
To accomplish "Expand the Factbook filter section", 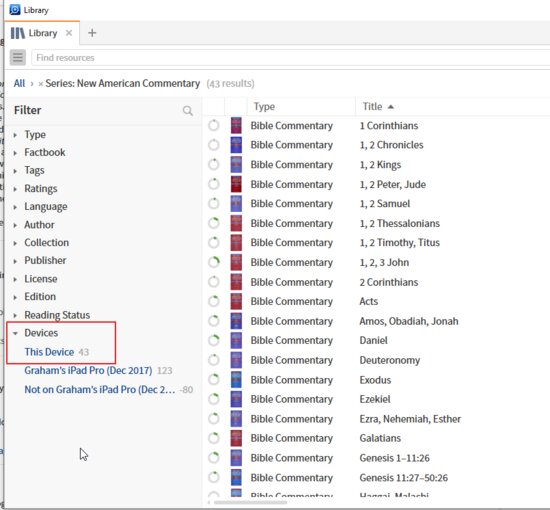I will click(x=15, y=153).
